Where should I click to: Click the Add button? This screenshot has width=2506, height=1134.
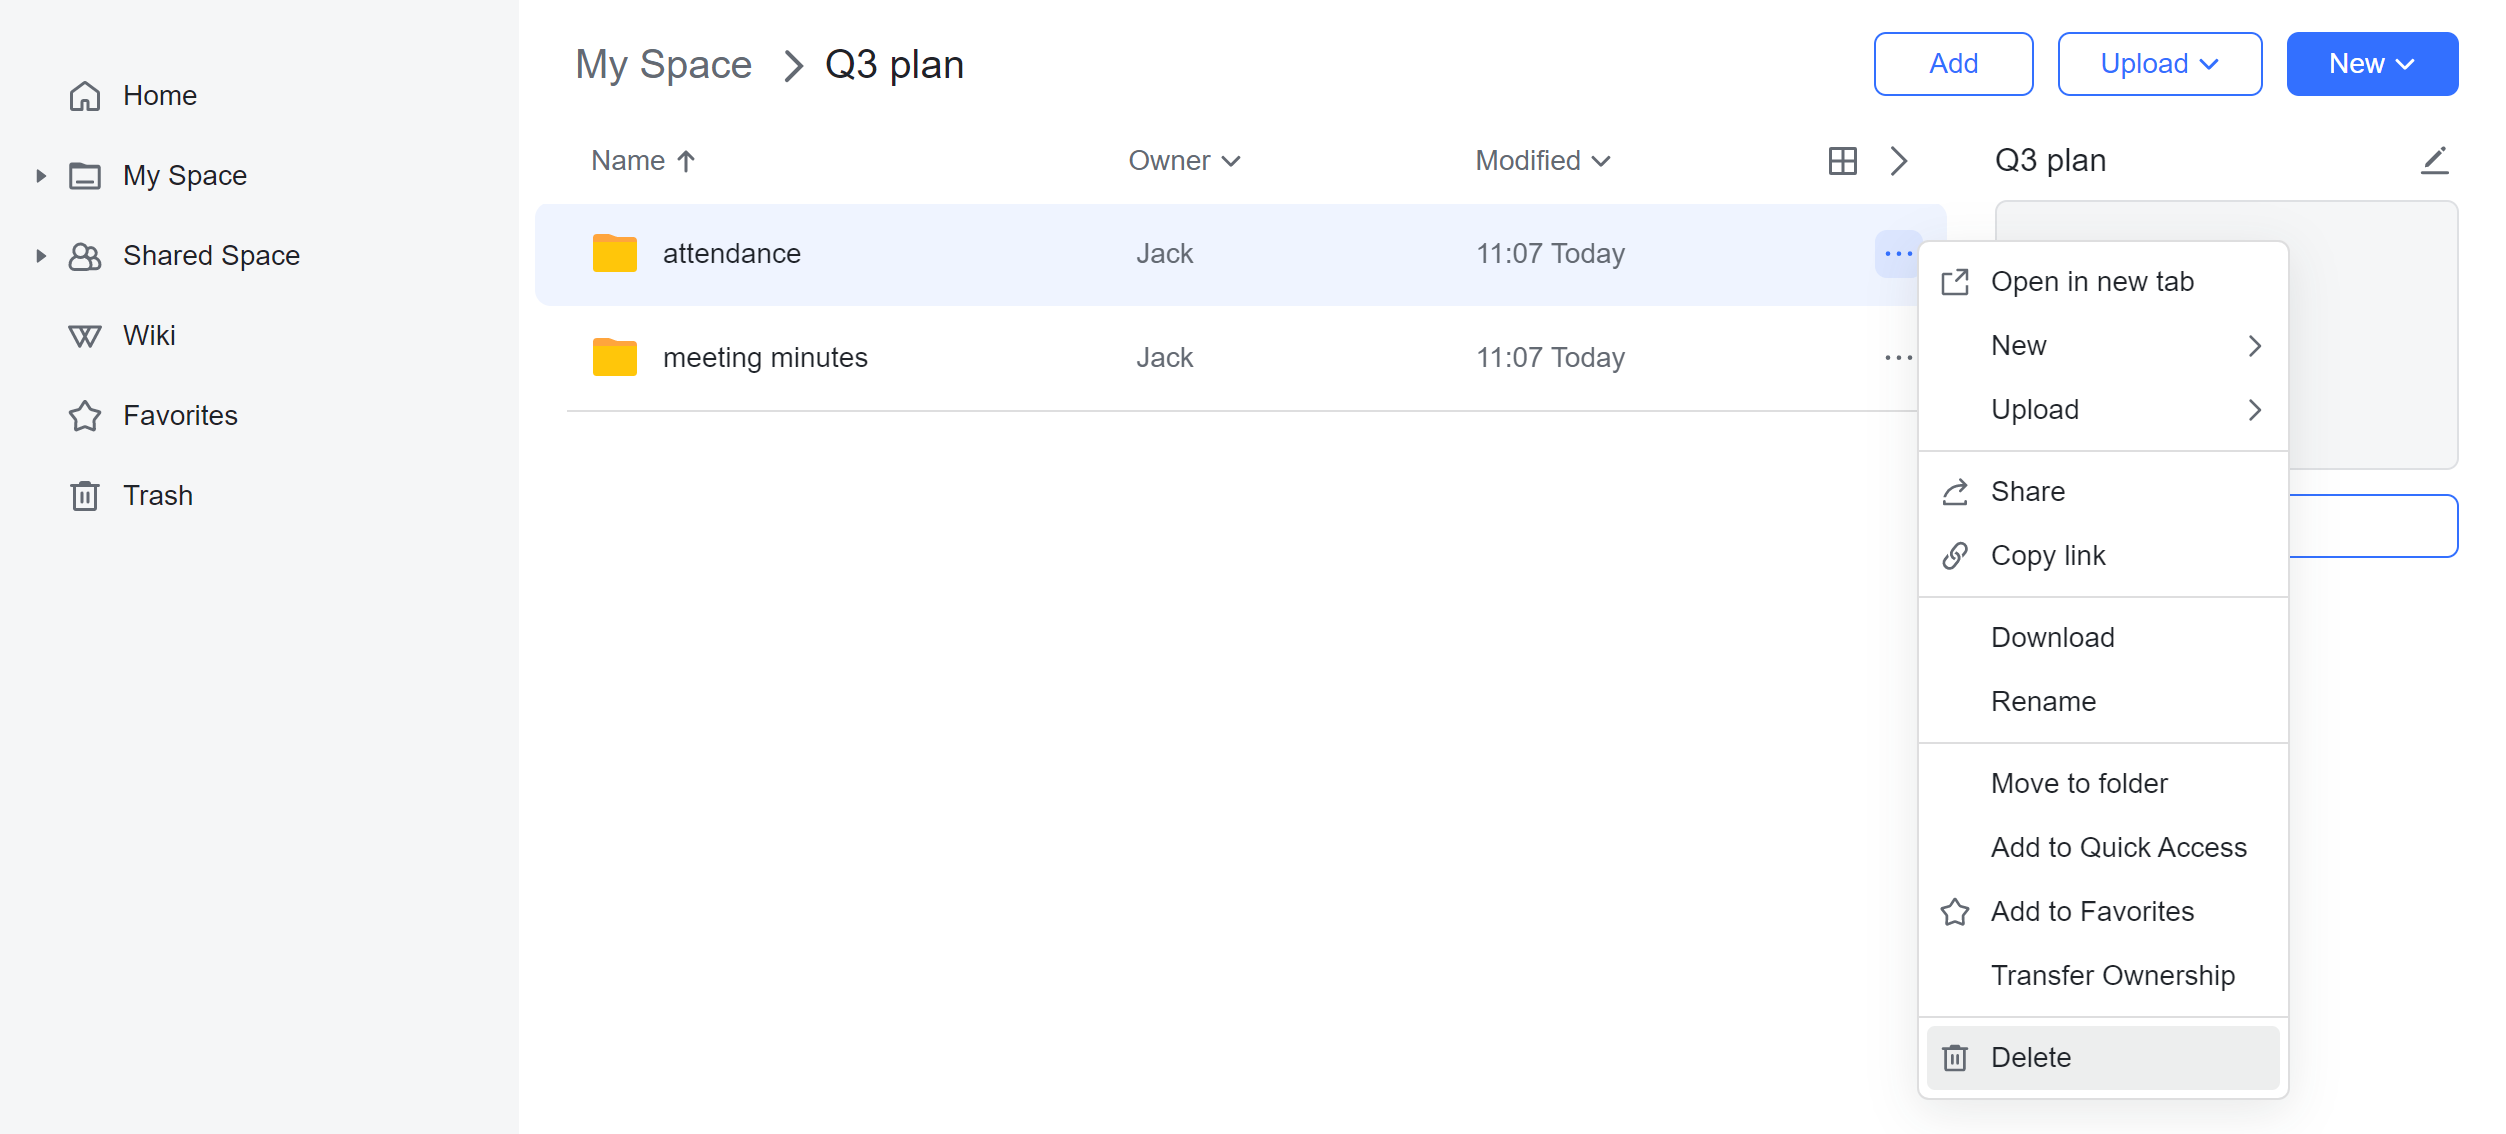[x=1952, y=63]
